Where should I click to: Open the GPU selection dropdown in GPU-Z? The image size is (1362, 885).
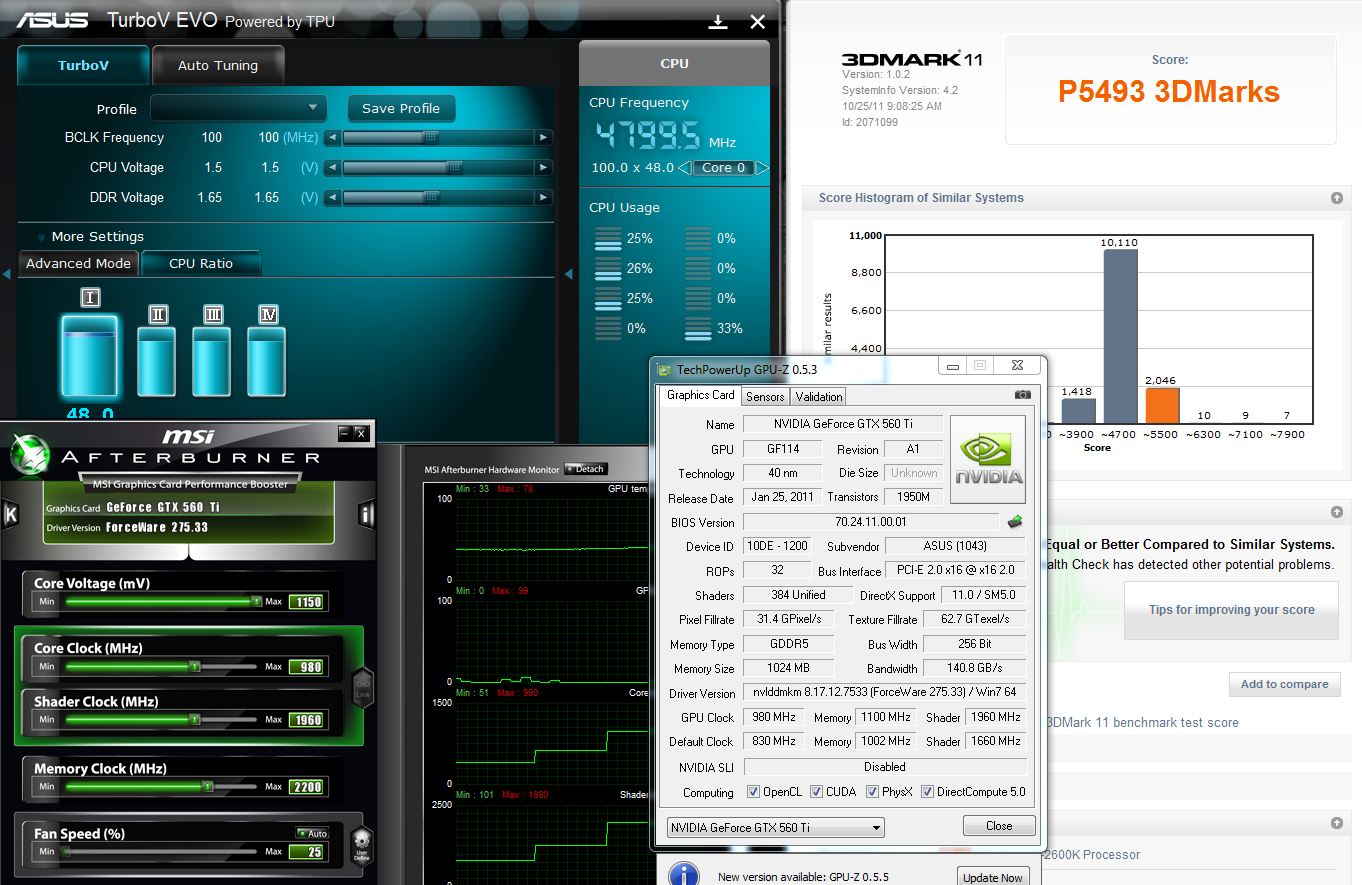tap(776, 828)
